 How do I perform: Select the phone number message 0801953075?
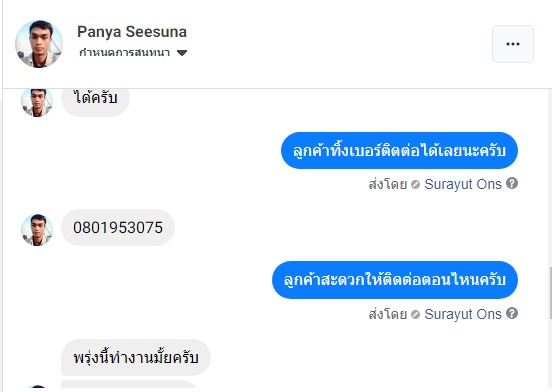(x=118, y=228)
